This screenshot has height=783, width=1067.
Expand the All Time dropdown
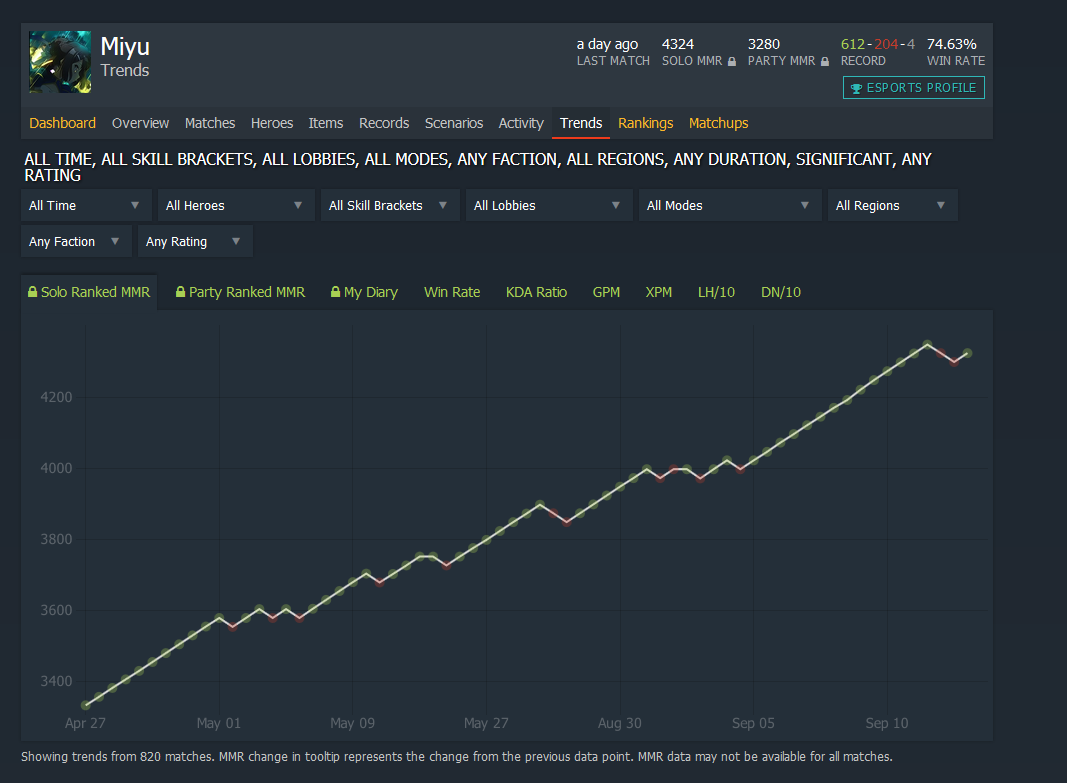coord(85,205)
